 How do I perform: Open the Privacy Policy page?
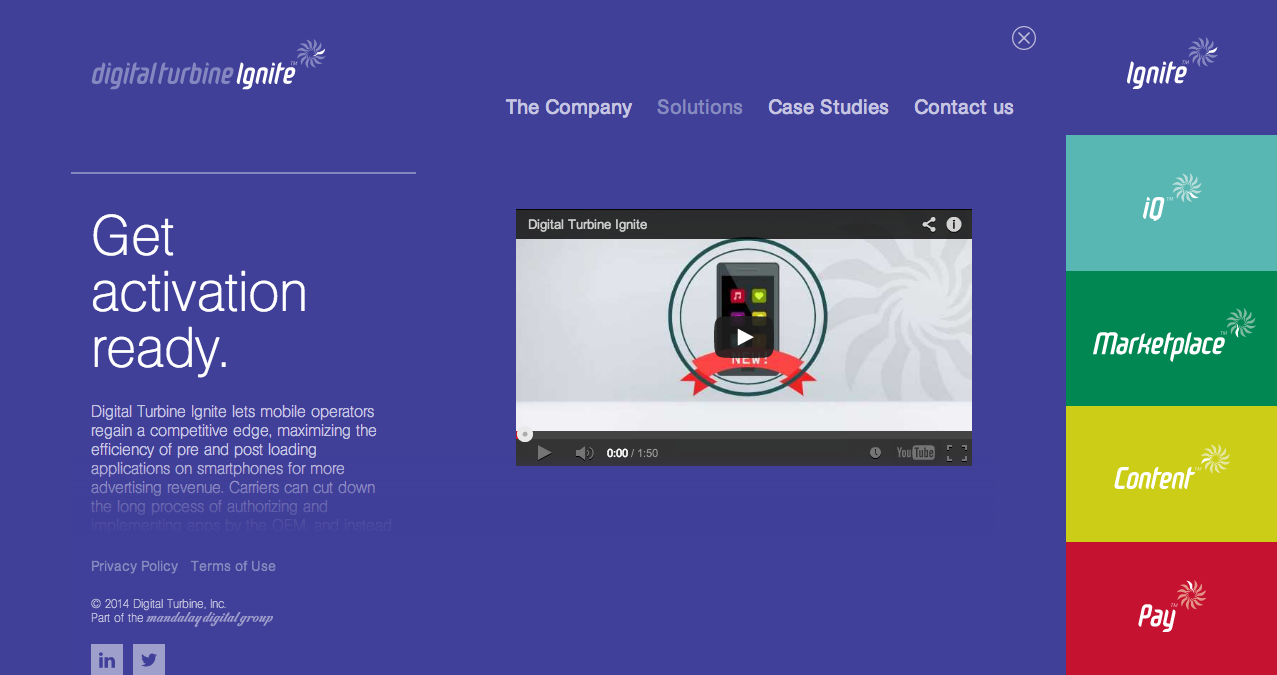[134, 565]
